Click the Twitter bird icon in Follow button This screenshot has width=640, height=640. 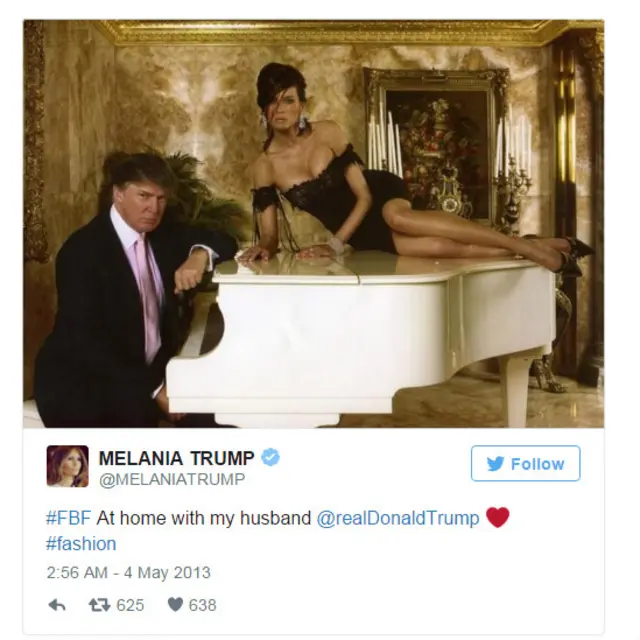pos(495,464)
